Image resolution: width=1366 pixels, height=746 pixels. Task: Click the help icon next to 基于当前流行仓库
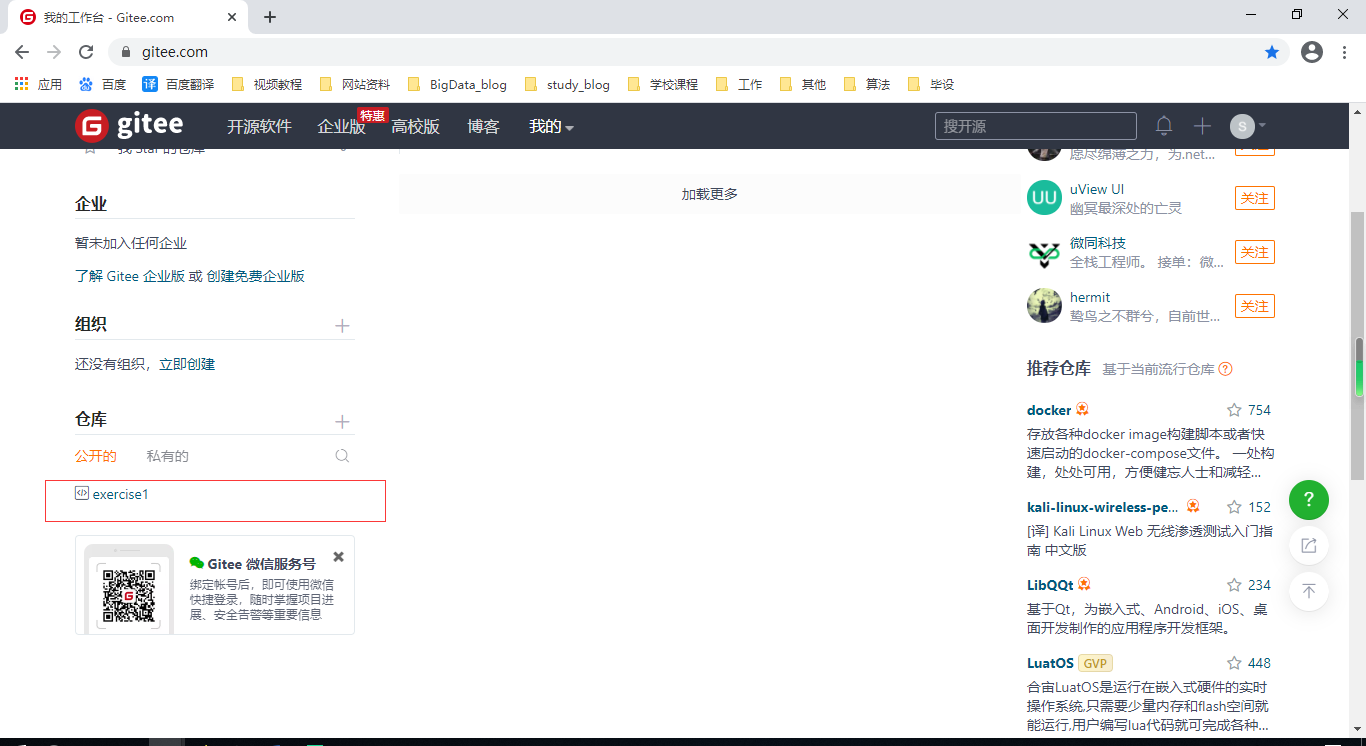tap(1225, 369)
